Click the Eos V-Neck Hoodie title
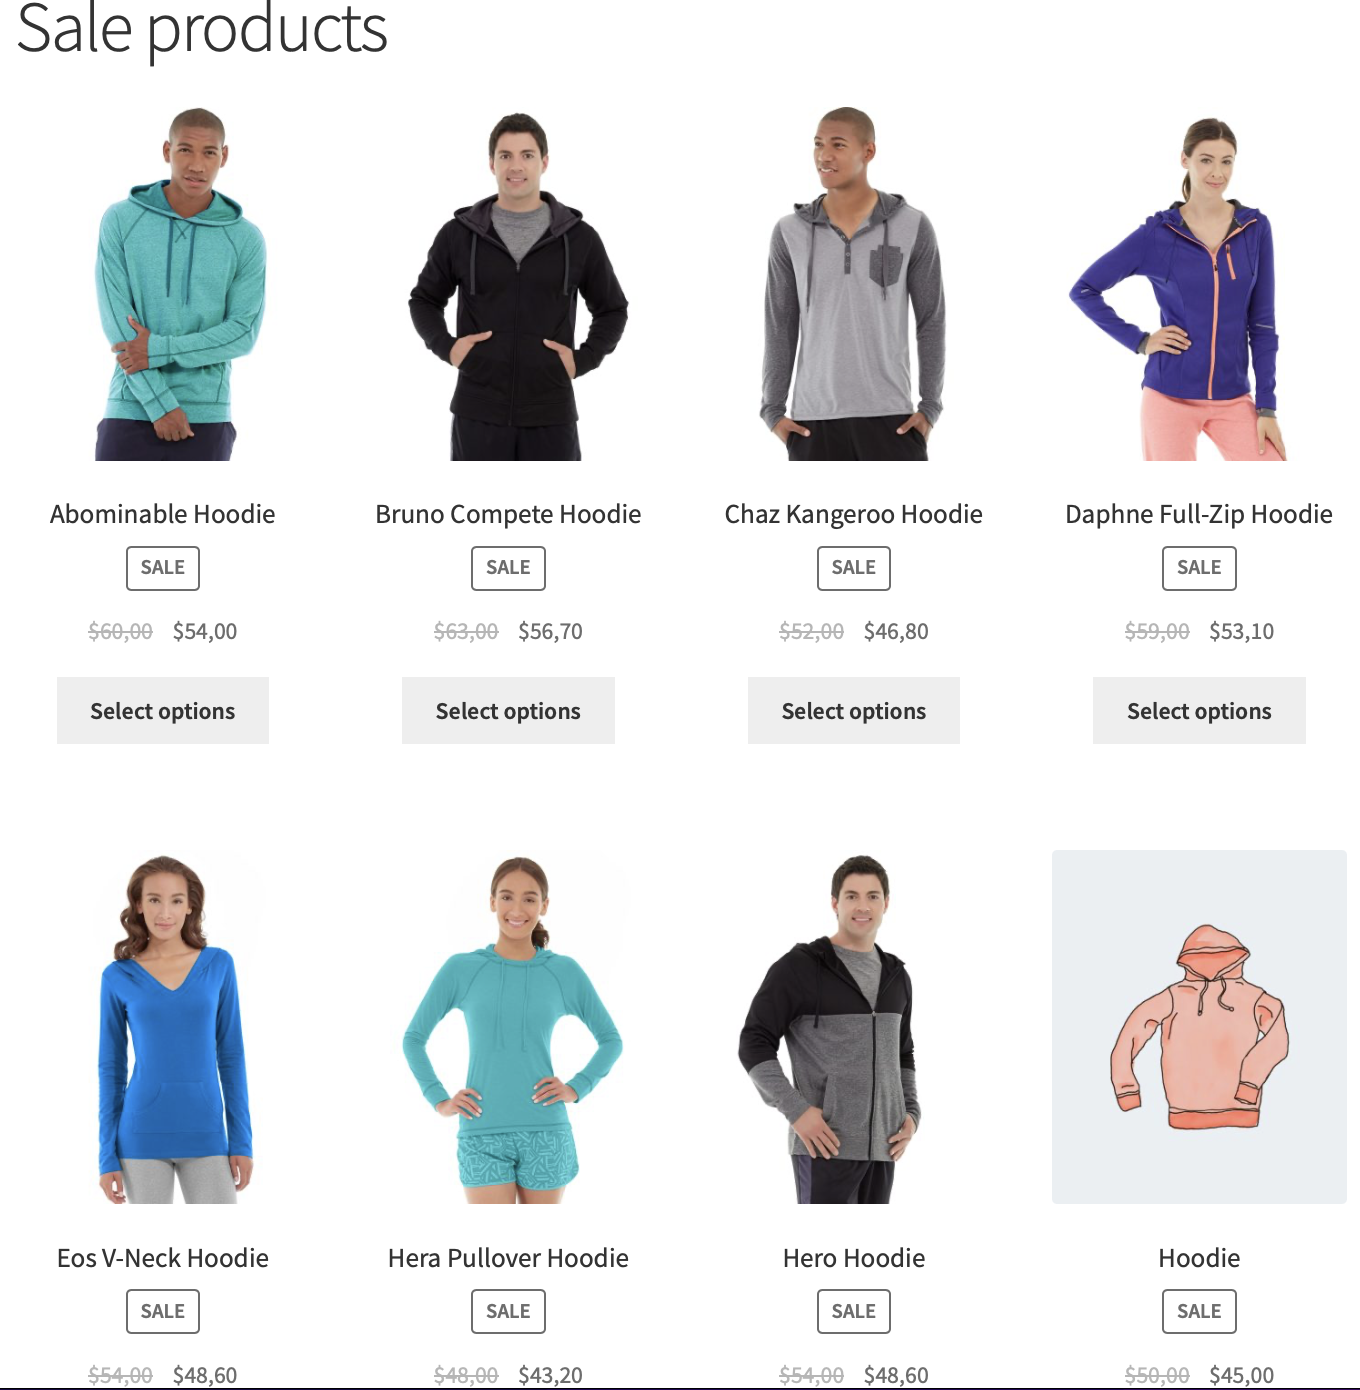Image resolution: width=1360 pixels, height=1390 pixels. pos(163,1258)
